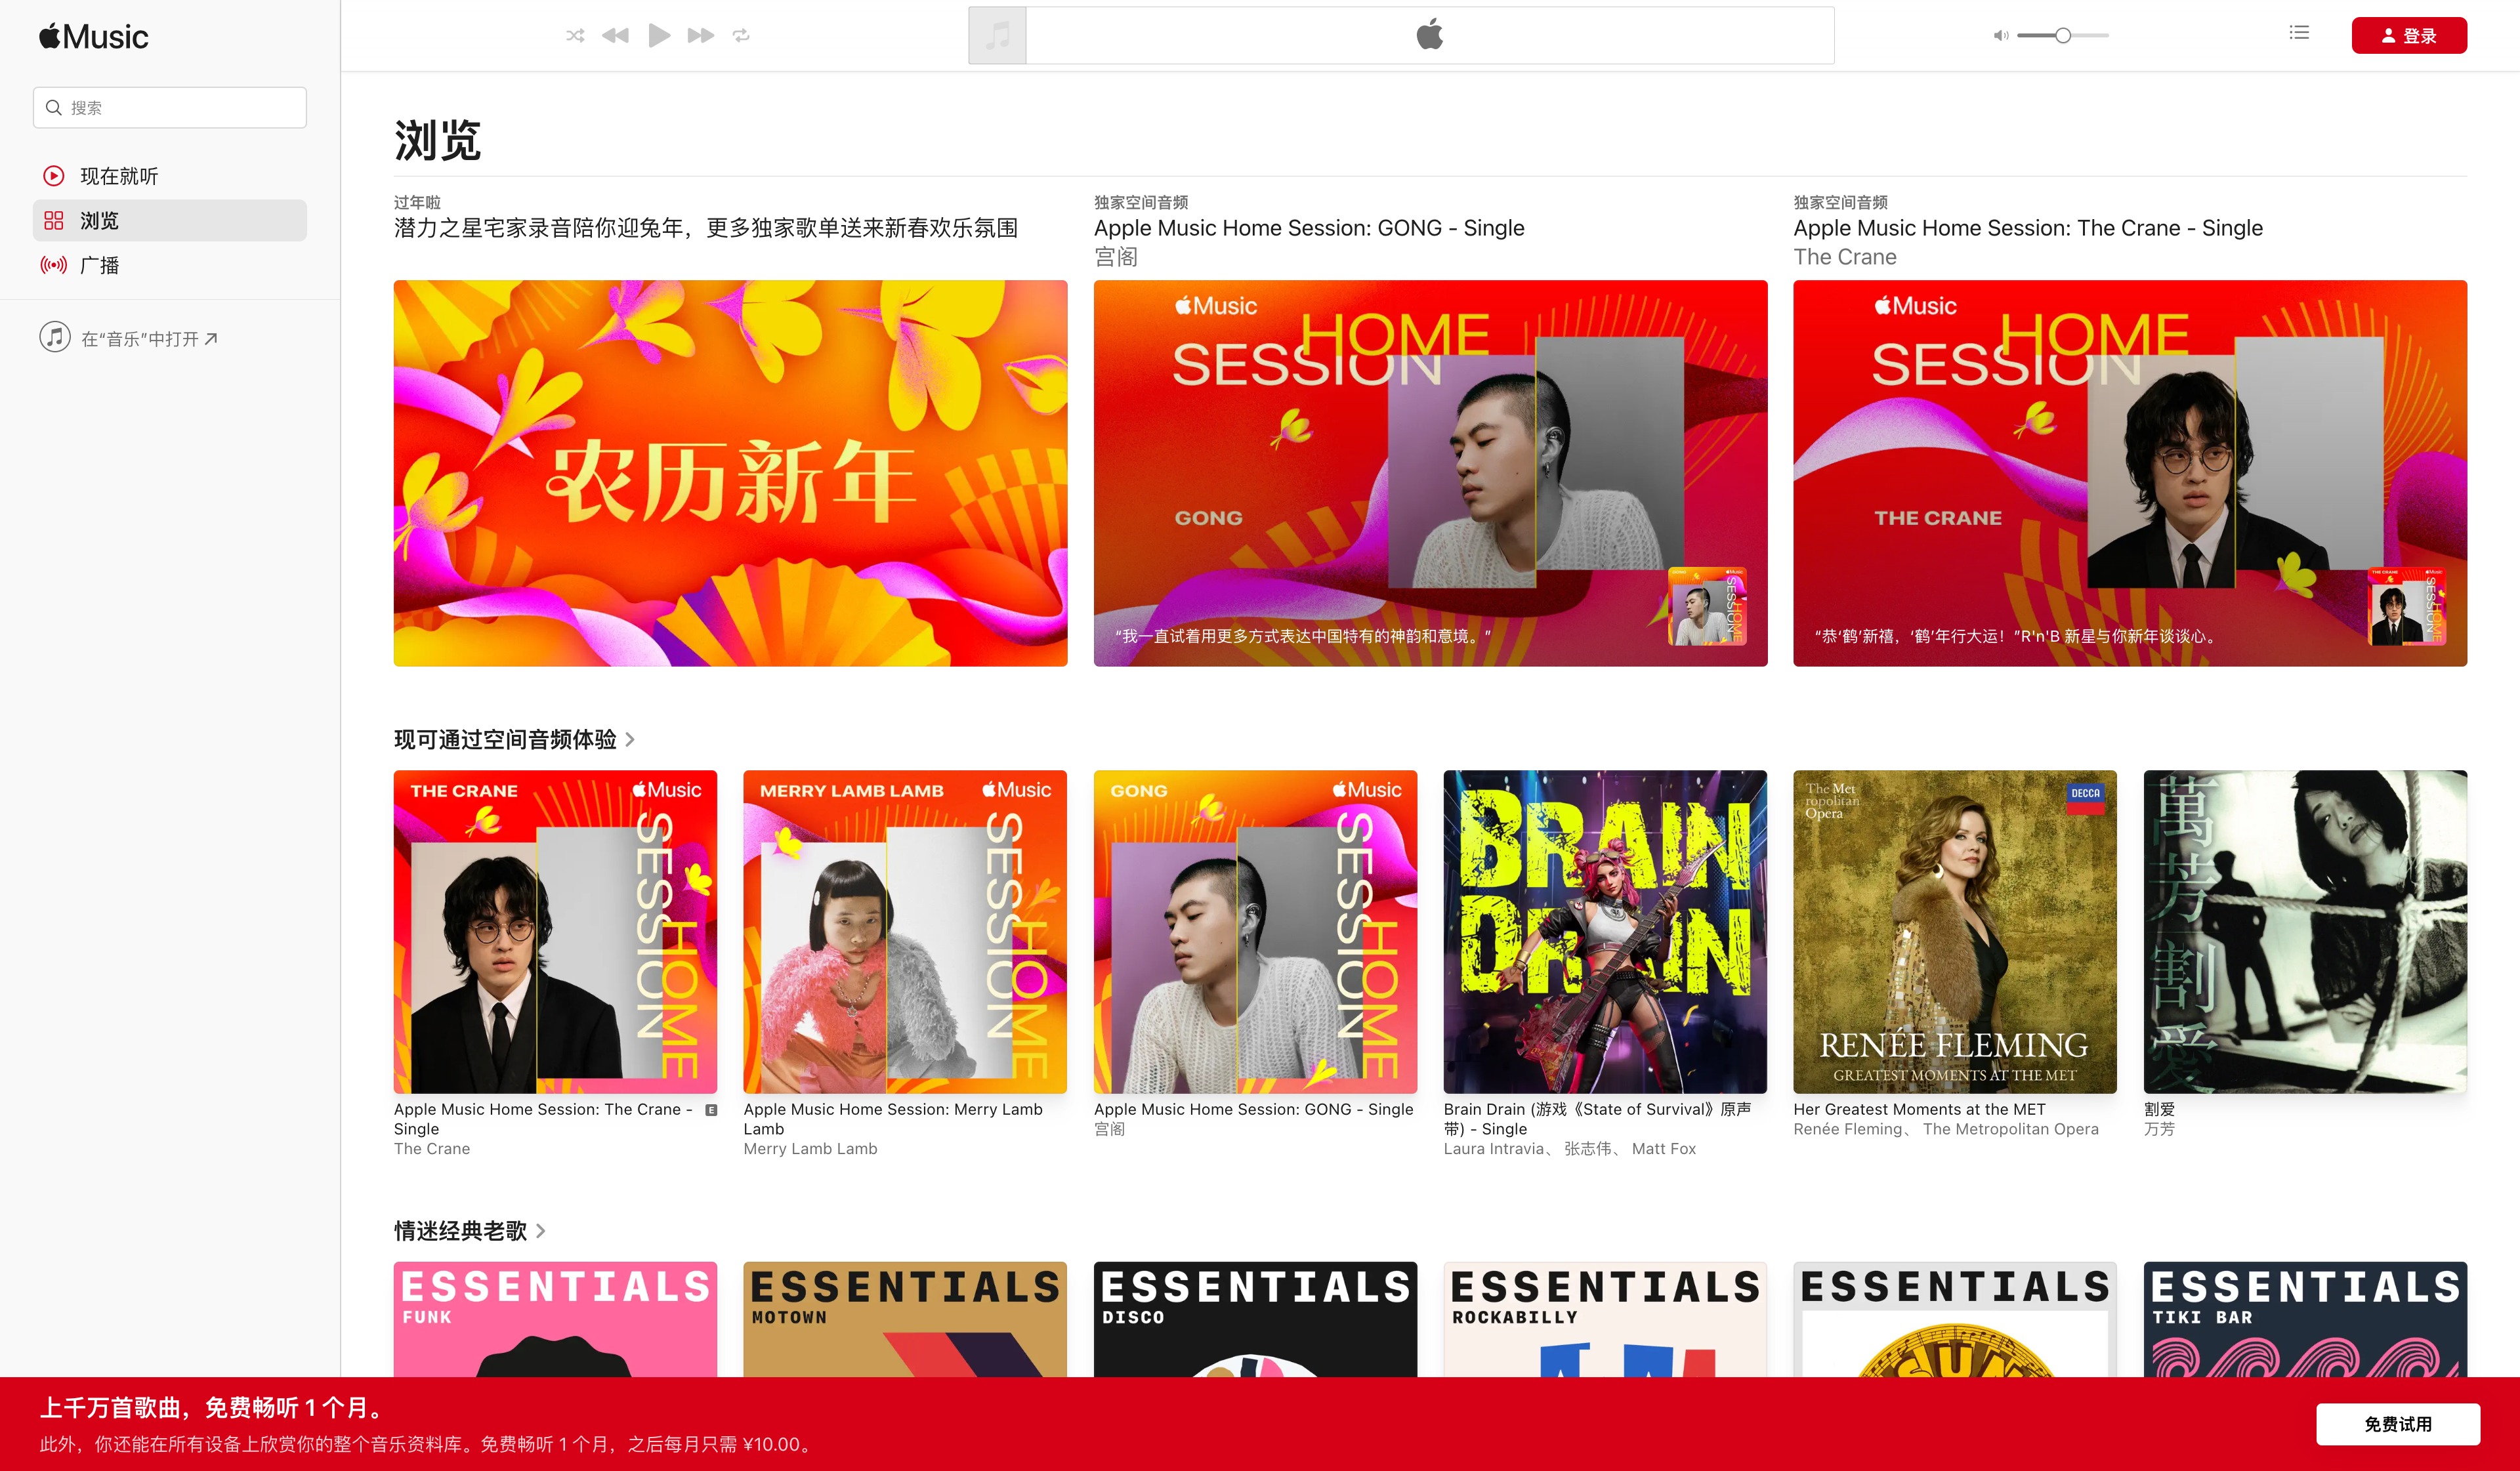This screenshot has width=2520, height=1471.
Task: Skip to the next track
Action: point(701,36)
